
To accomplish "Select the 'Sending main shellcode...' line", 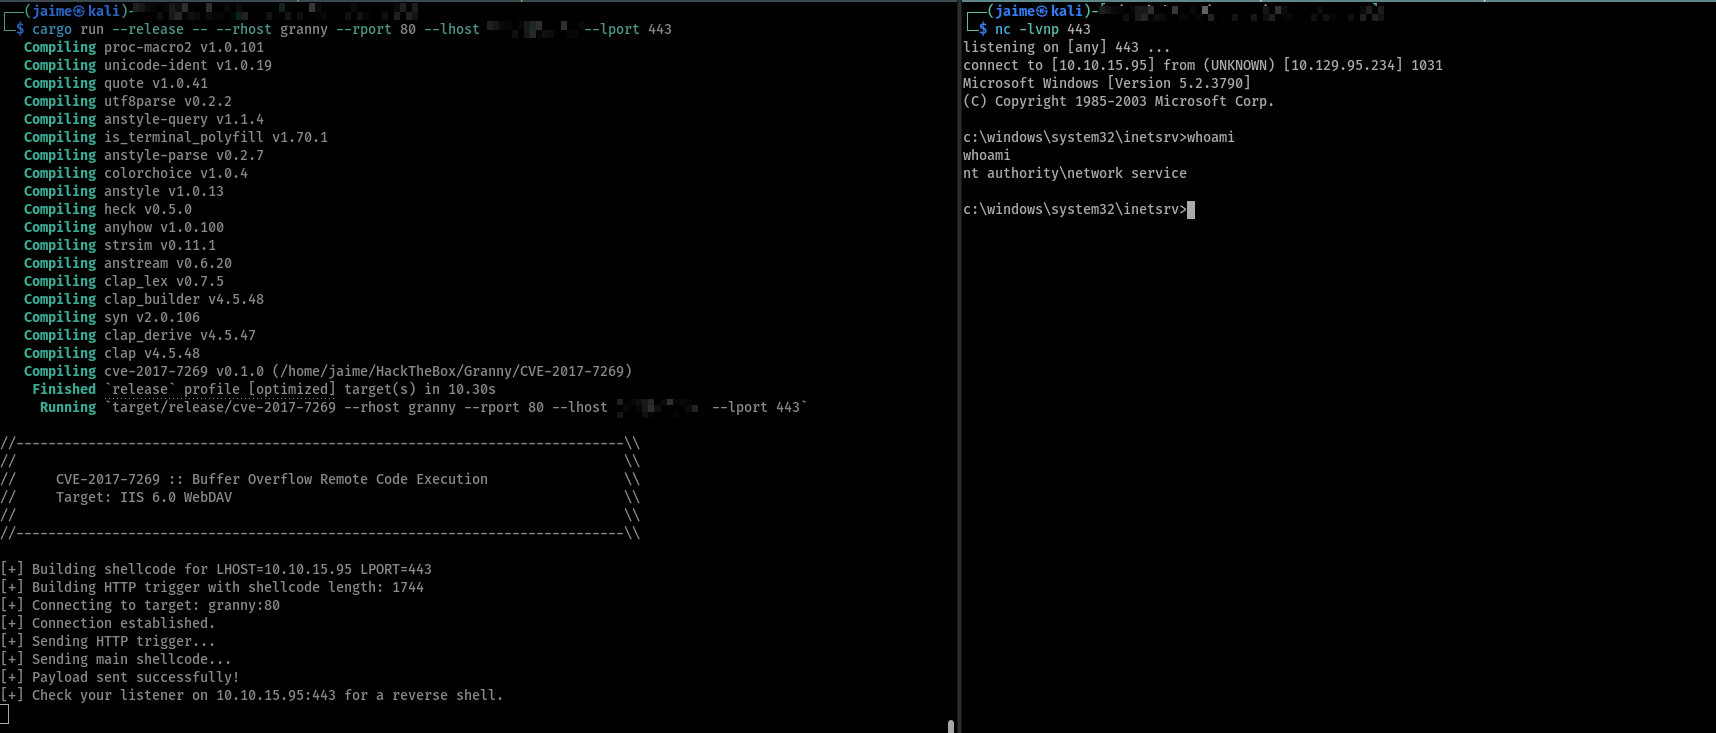I will tap(116, 659).
